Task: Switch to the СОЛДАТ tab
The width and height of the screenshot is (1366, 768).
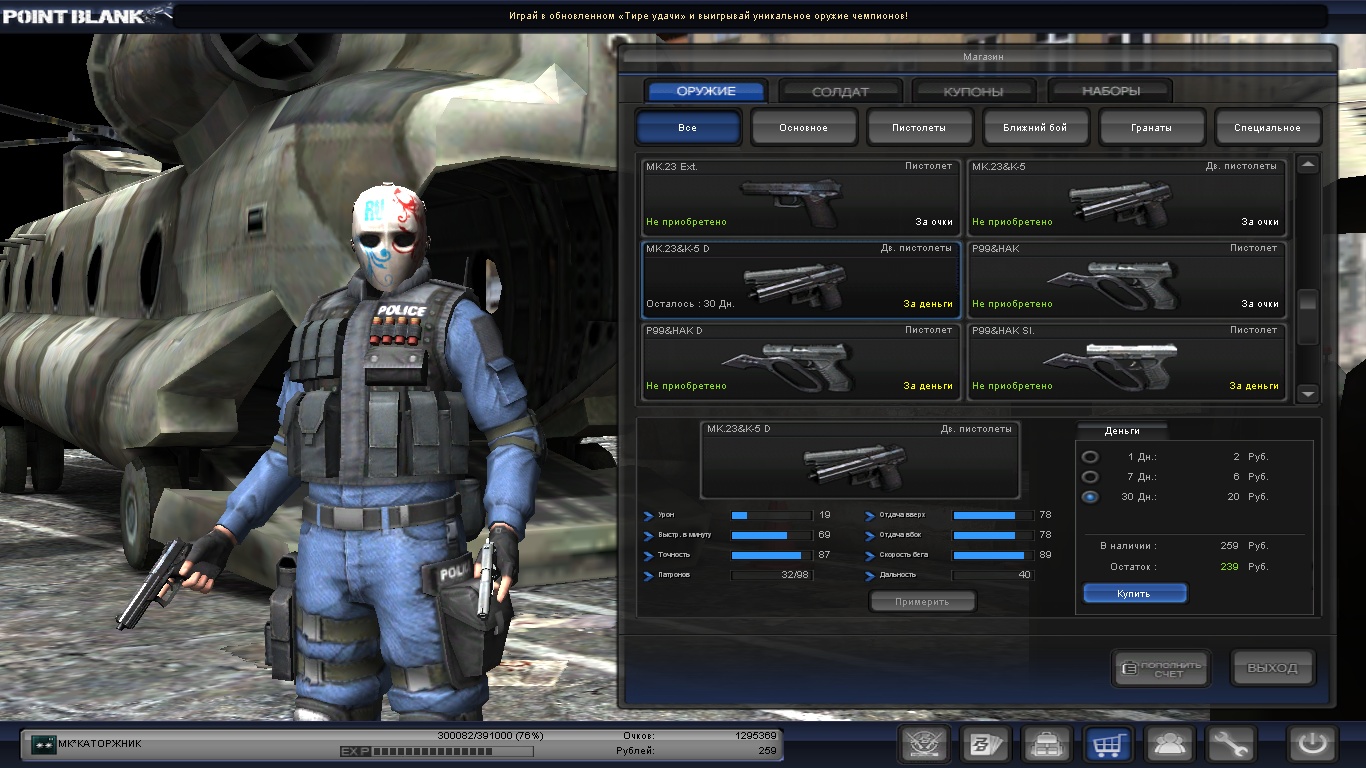Action: [x=841, y=91]
